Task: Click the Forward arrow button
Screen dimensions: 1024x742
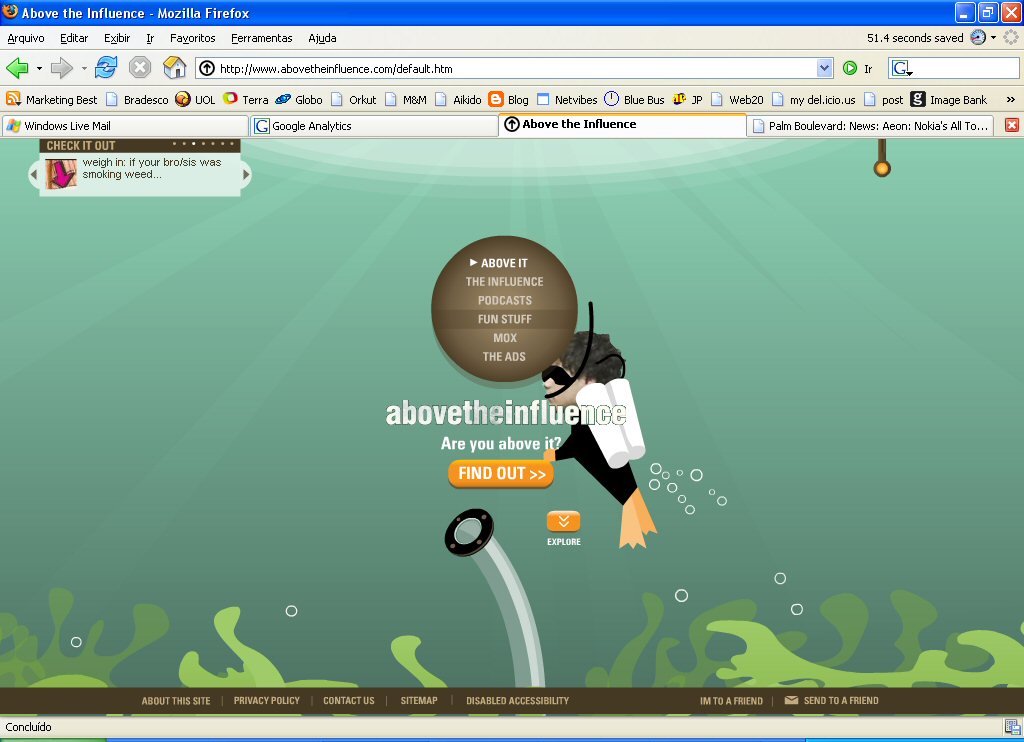Action: [x=61, y=68]
